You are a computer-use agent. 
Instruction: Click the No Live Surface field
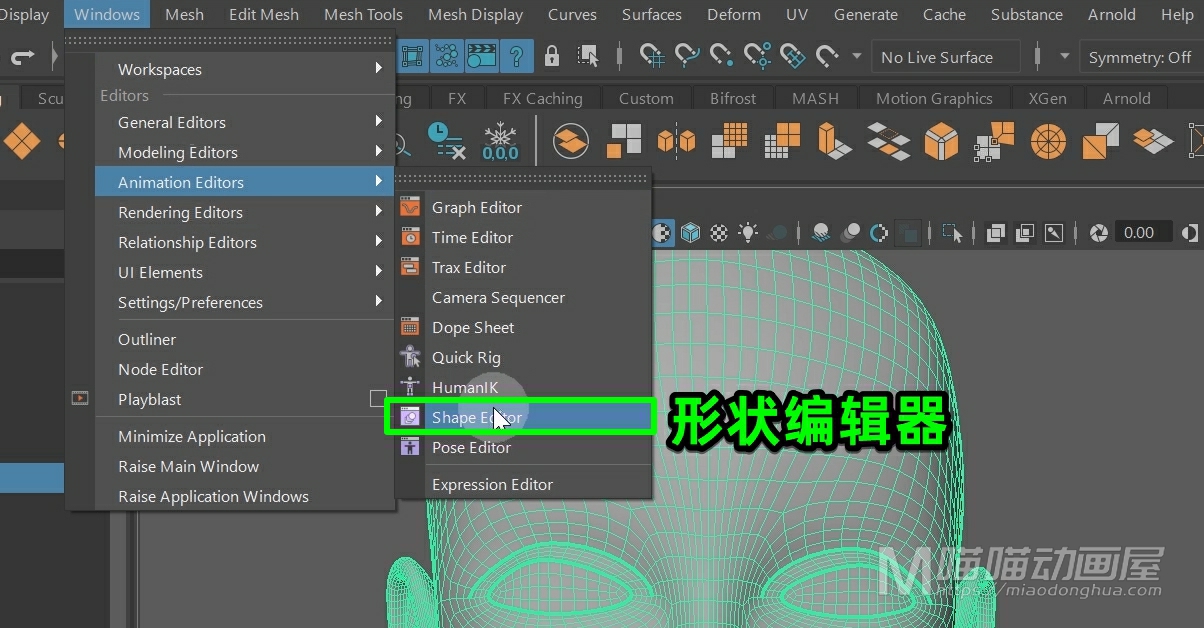945,57
